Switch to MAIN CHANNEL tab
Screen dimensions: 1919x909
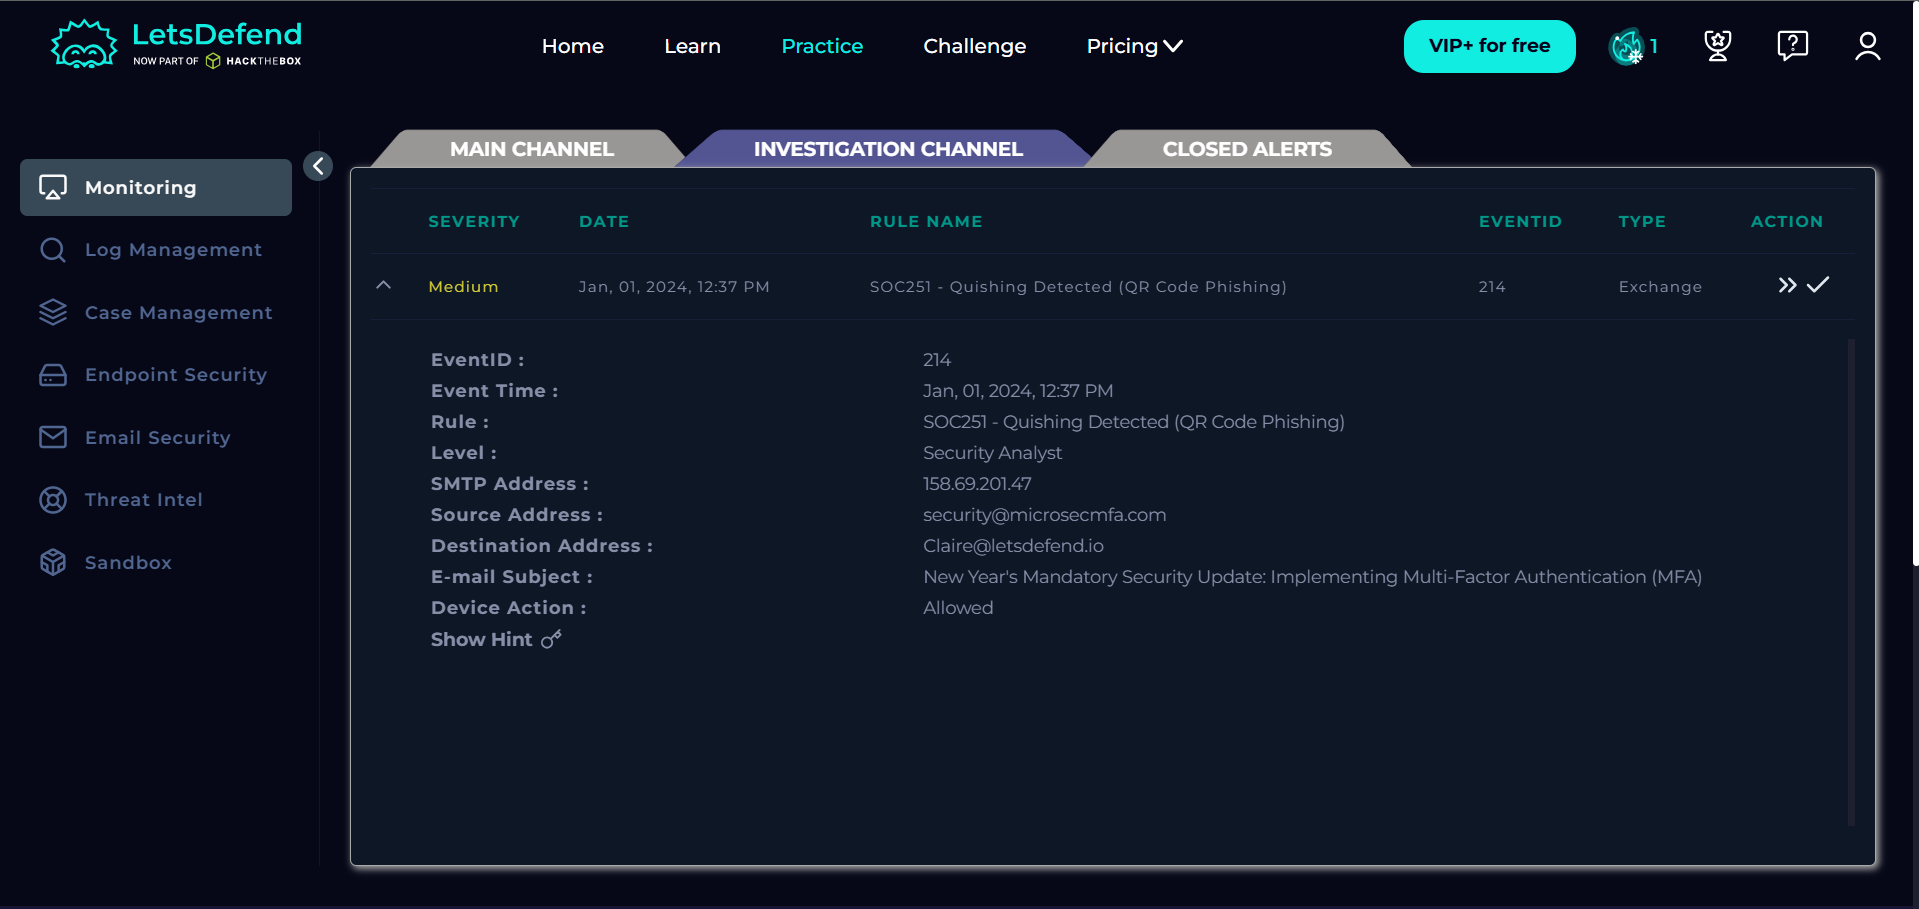(x=531, y=149)
